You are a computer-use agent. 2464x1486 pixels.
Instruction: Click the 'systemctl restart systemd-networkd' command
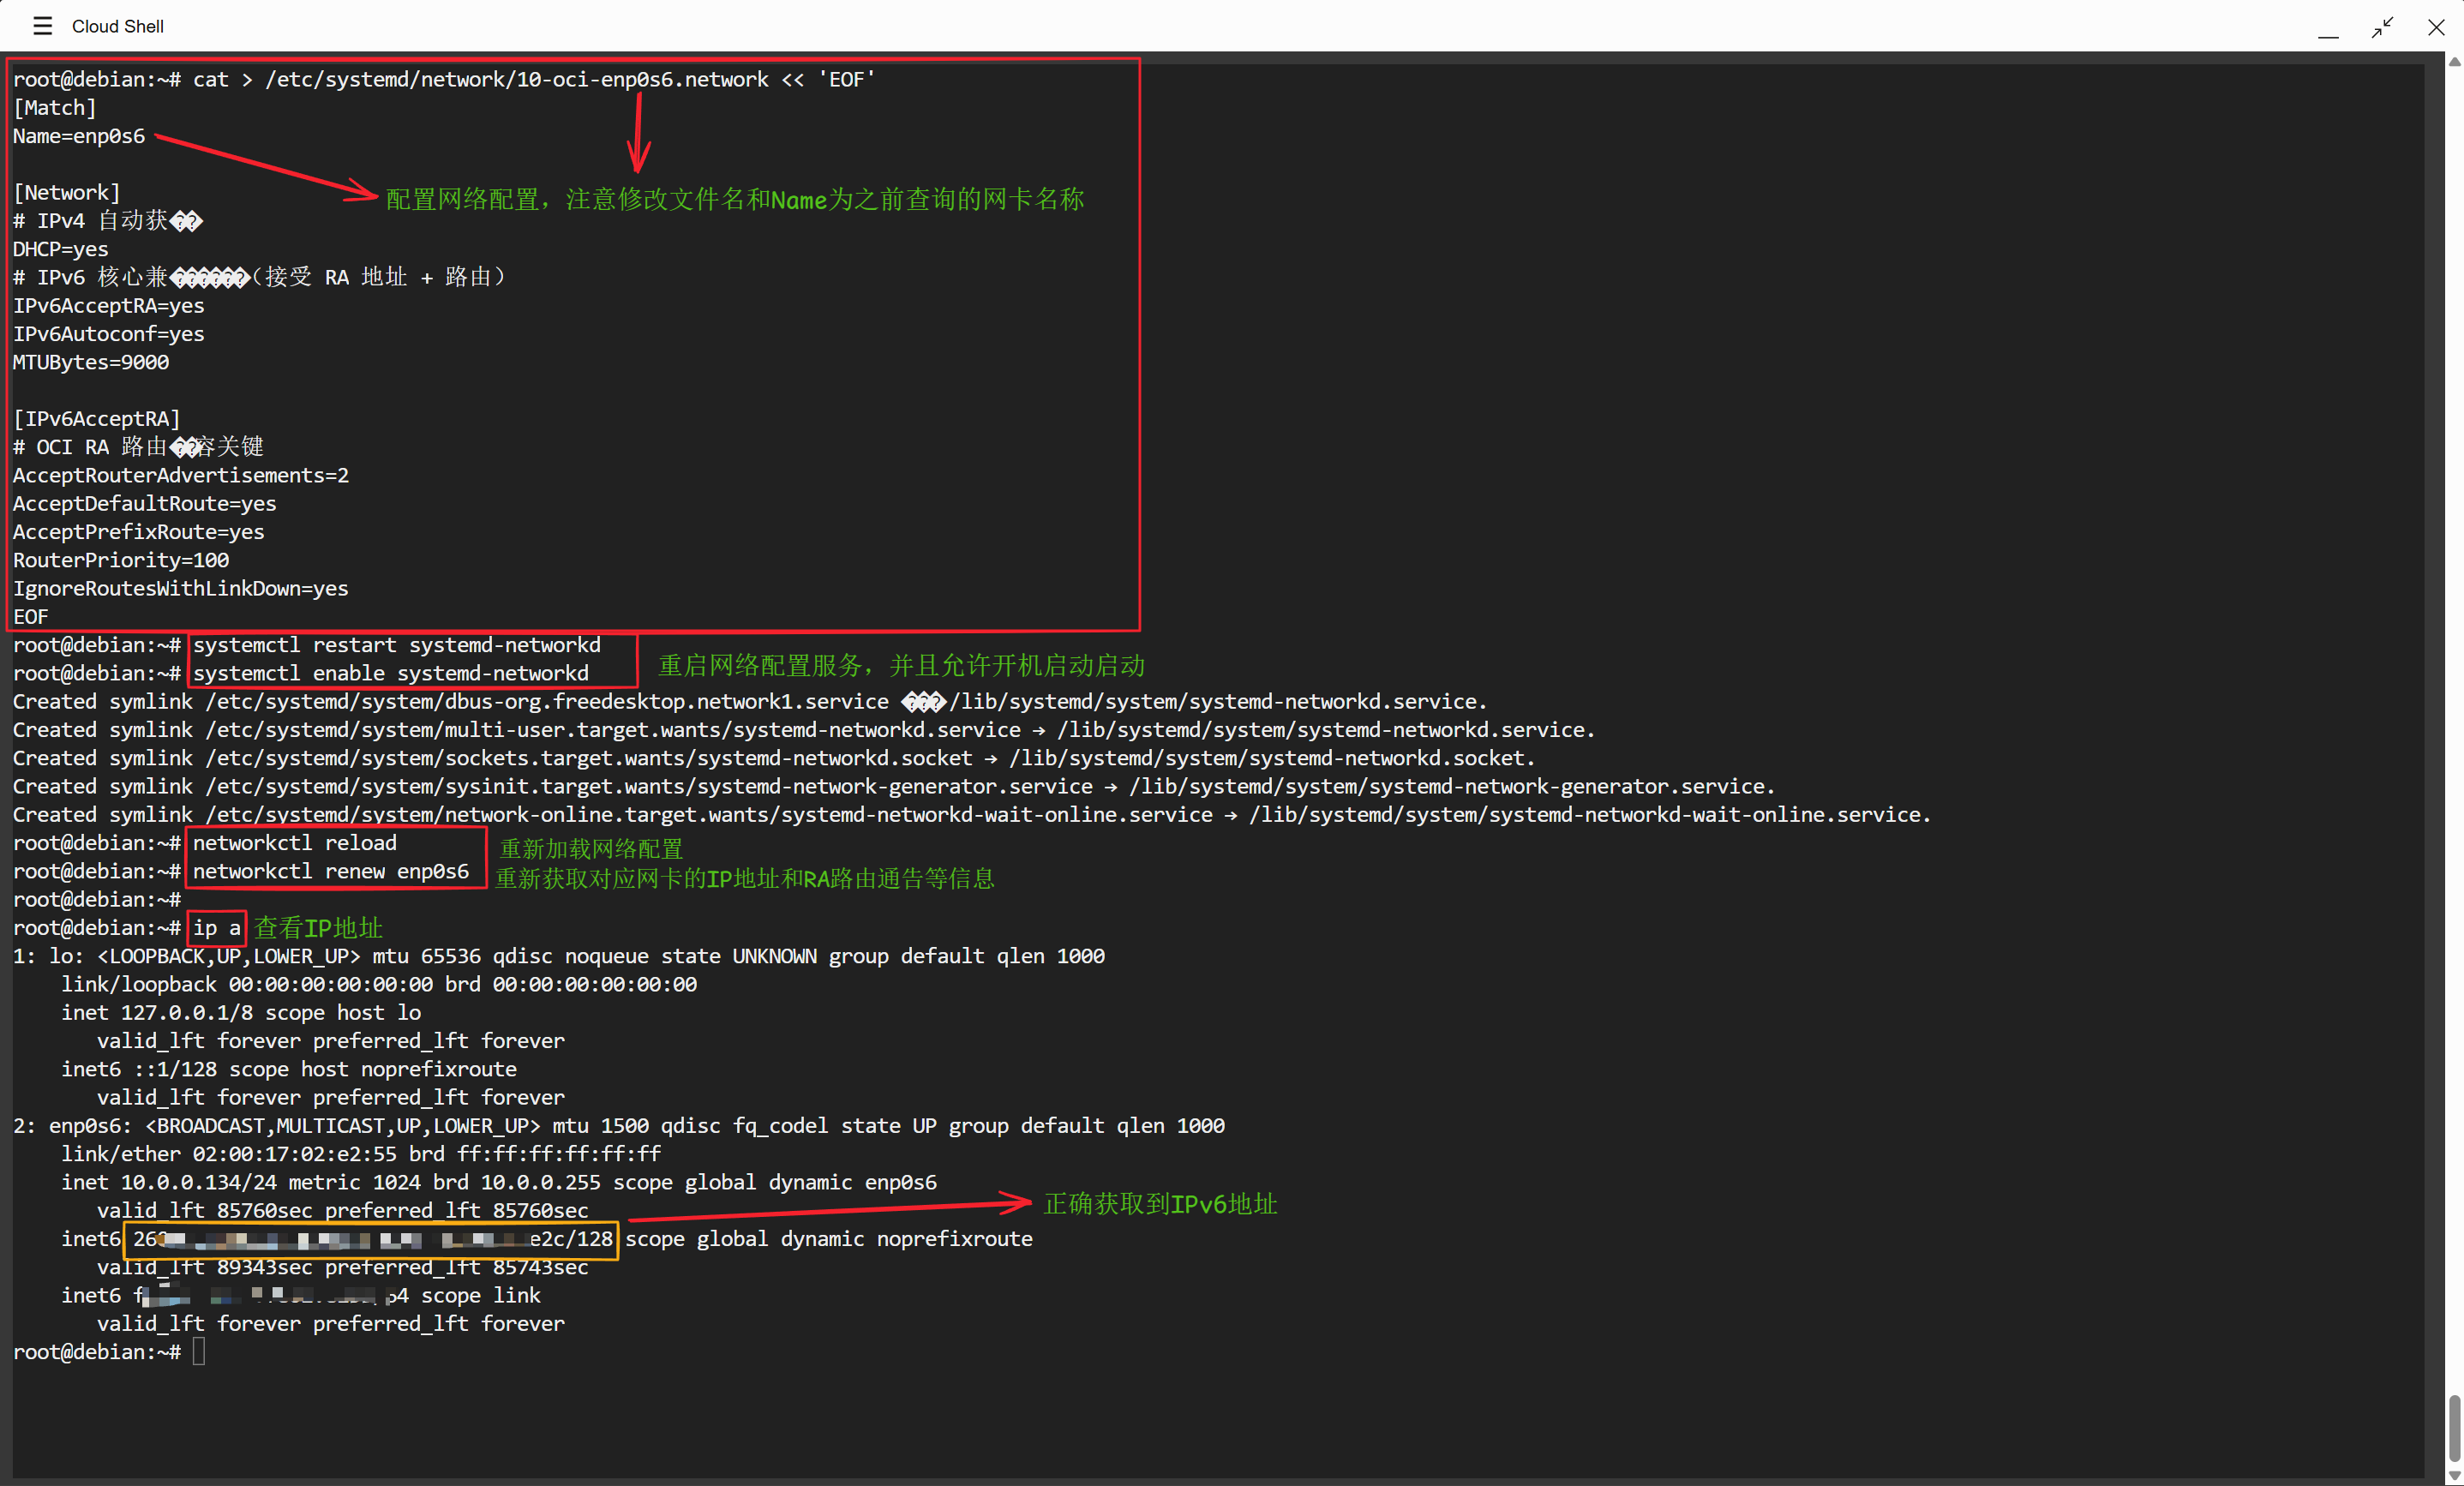tap(396, 645)
